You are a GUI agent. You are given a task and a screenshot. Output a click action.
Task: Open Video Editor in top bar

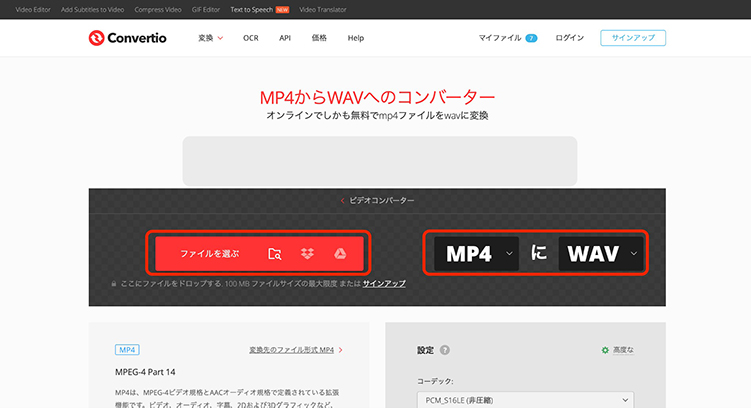point(33,10)
